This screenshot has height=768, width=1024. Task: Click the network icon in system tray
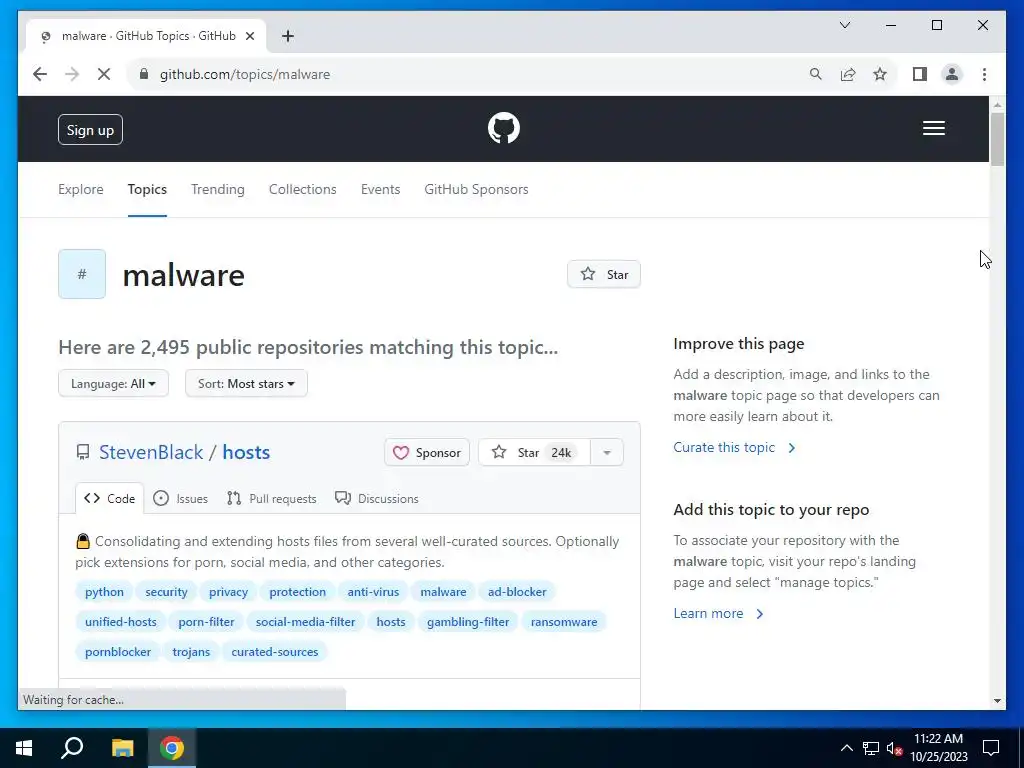click(871, 748)
